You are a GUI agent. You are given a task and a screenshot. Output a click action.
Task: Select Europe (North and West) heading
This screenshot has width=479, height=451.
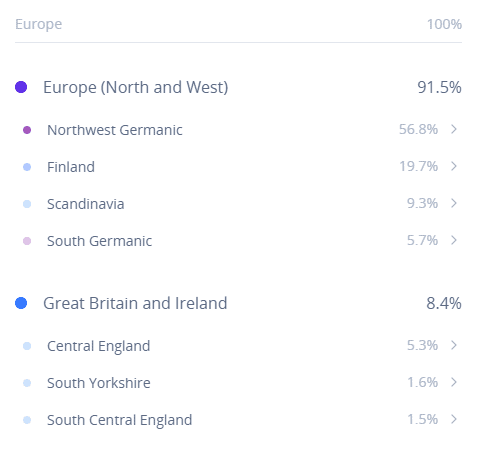pos(136,87)
